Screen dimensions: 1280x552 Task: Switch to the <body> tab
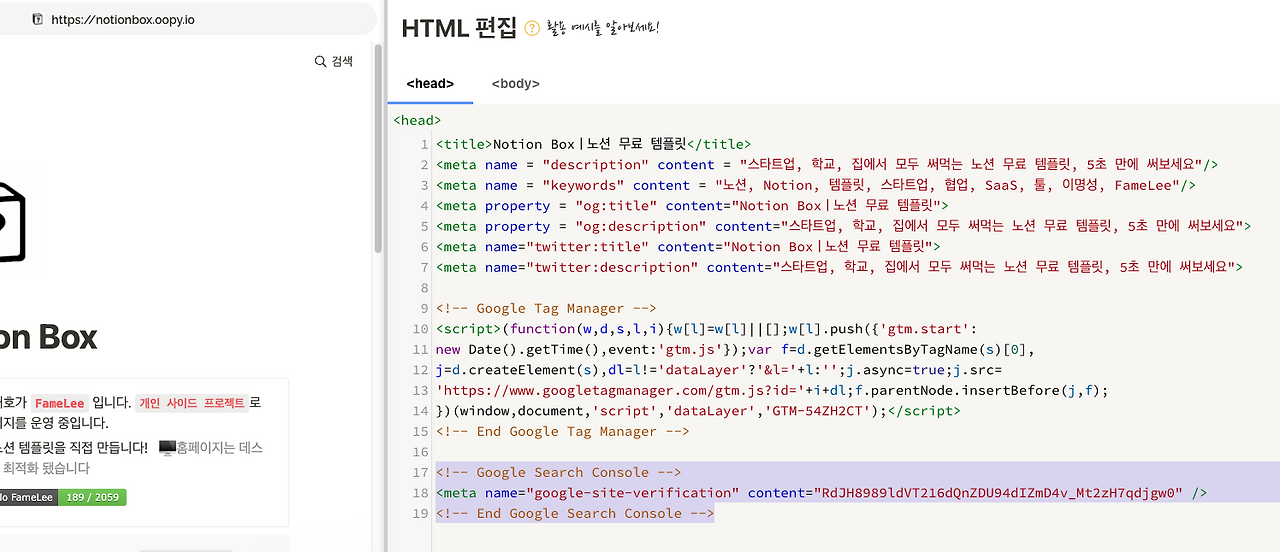coord(516,84)
